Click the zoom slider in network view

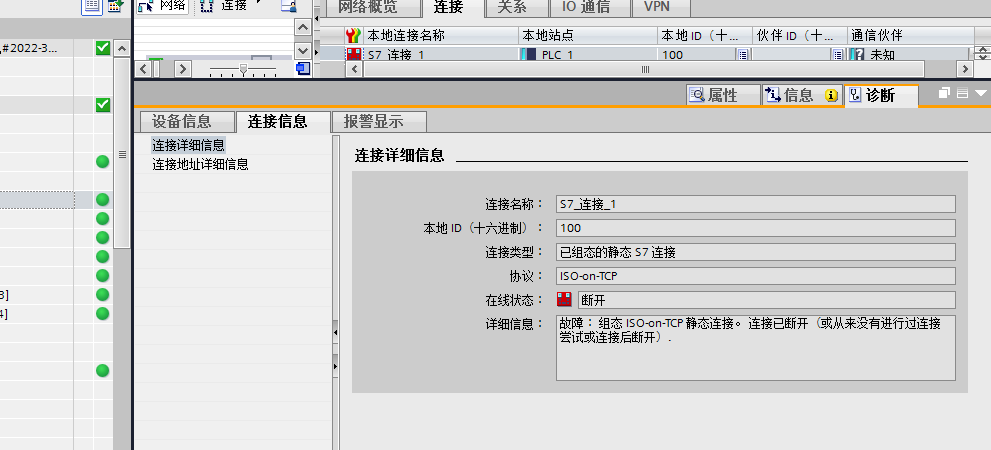(242, 68)
